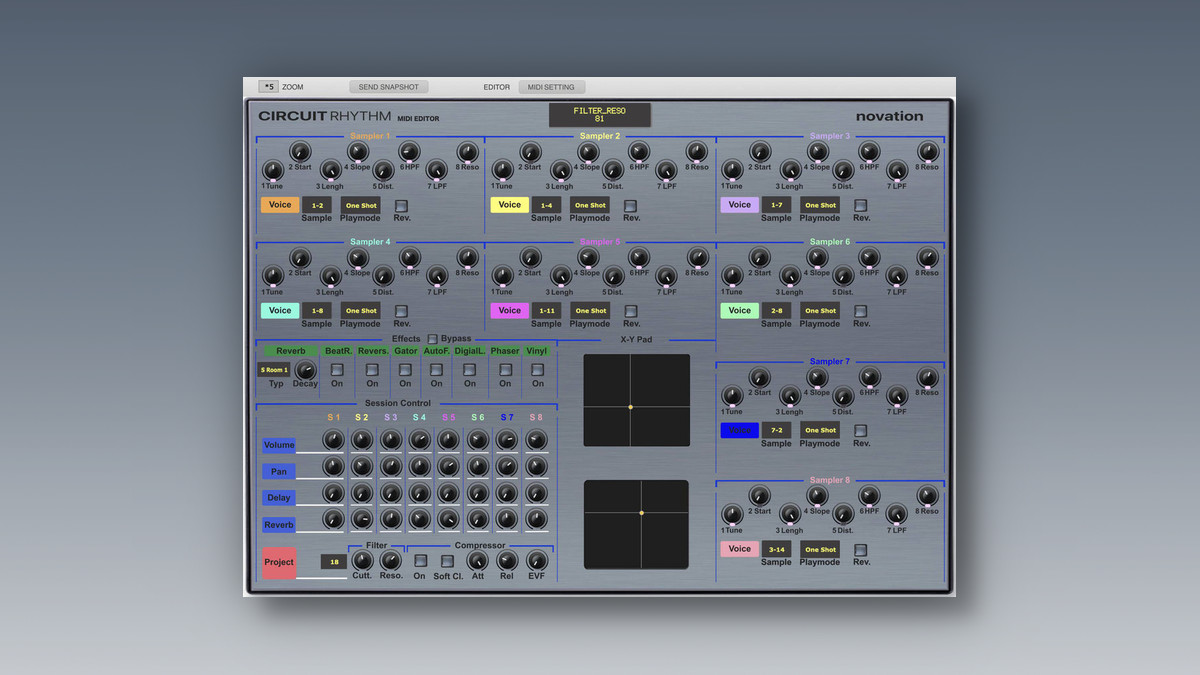Click the S3 Pan knob
Viewport: 1200px width, 675px height.
pyautogui.click(x=391, y=467)
